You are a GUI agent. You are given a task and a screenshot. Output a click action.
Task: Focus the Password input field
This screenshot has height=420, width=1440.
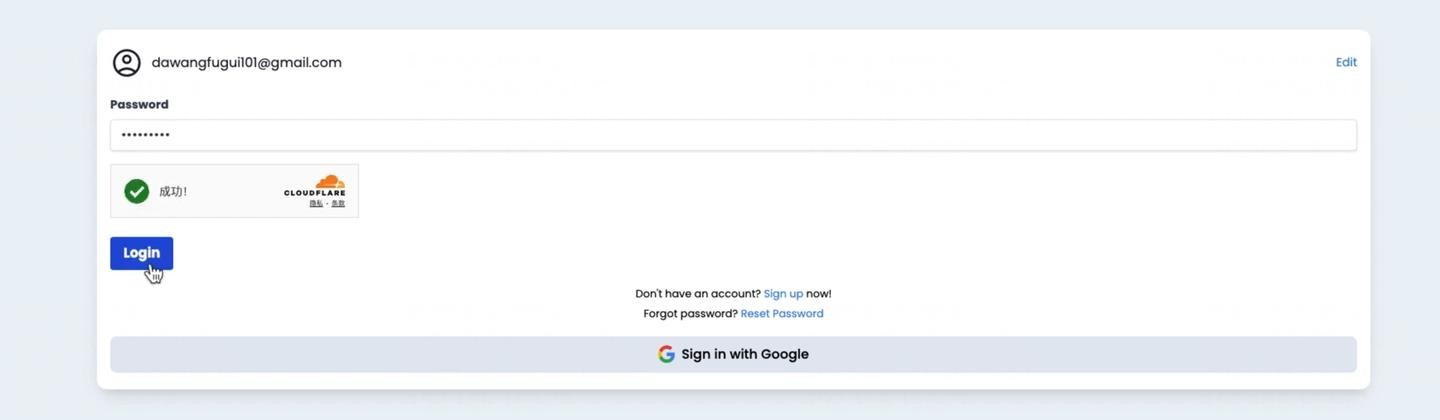pos(733,135)
